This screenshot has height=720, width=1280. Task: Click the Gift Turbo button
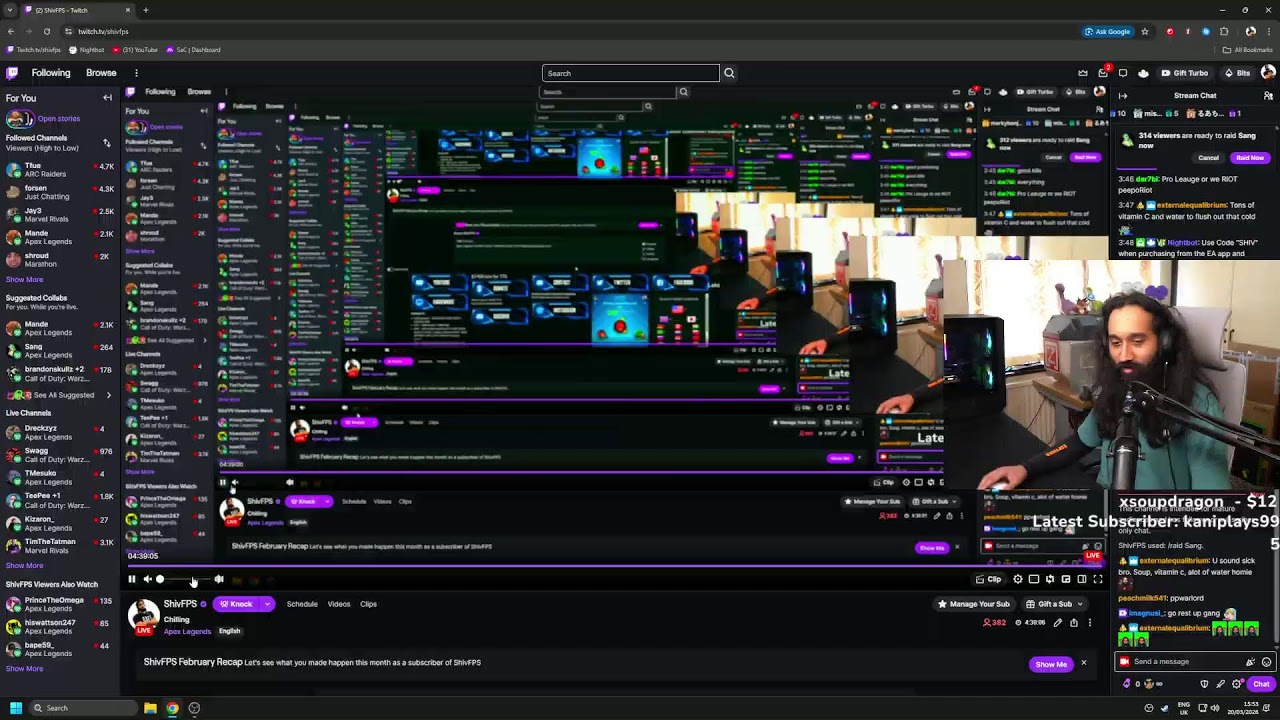tap(1184, 73)
